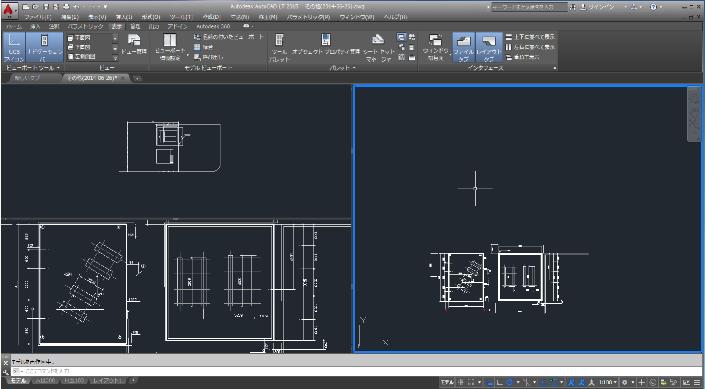Toggle the Layout Tabs (レイアウトタブ) button
Image resolution: width=705 pixels, height=389 pixels.
click(489, 47)
